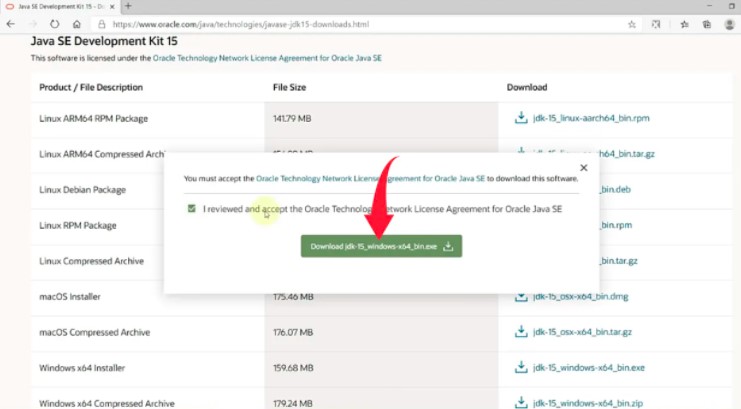This screenshot has width=741, height=409.
Task: Click download icon beside jdk-15_osx-x64_bin.tar.gz
Action: (x=520, y=332)
